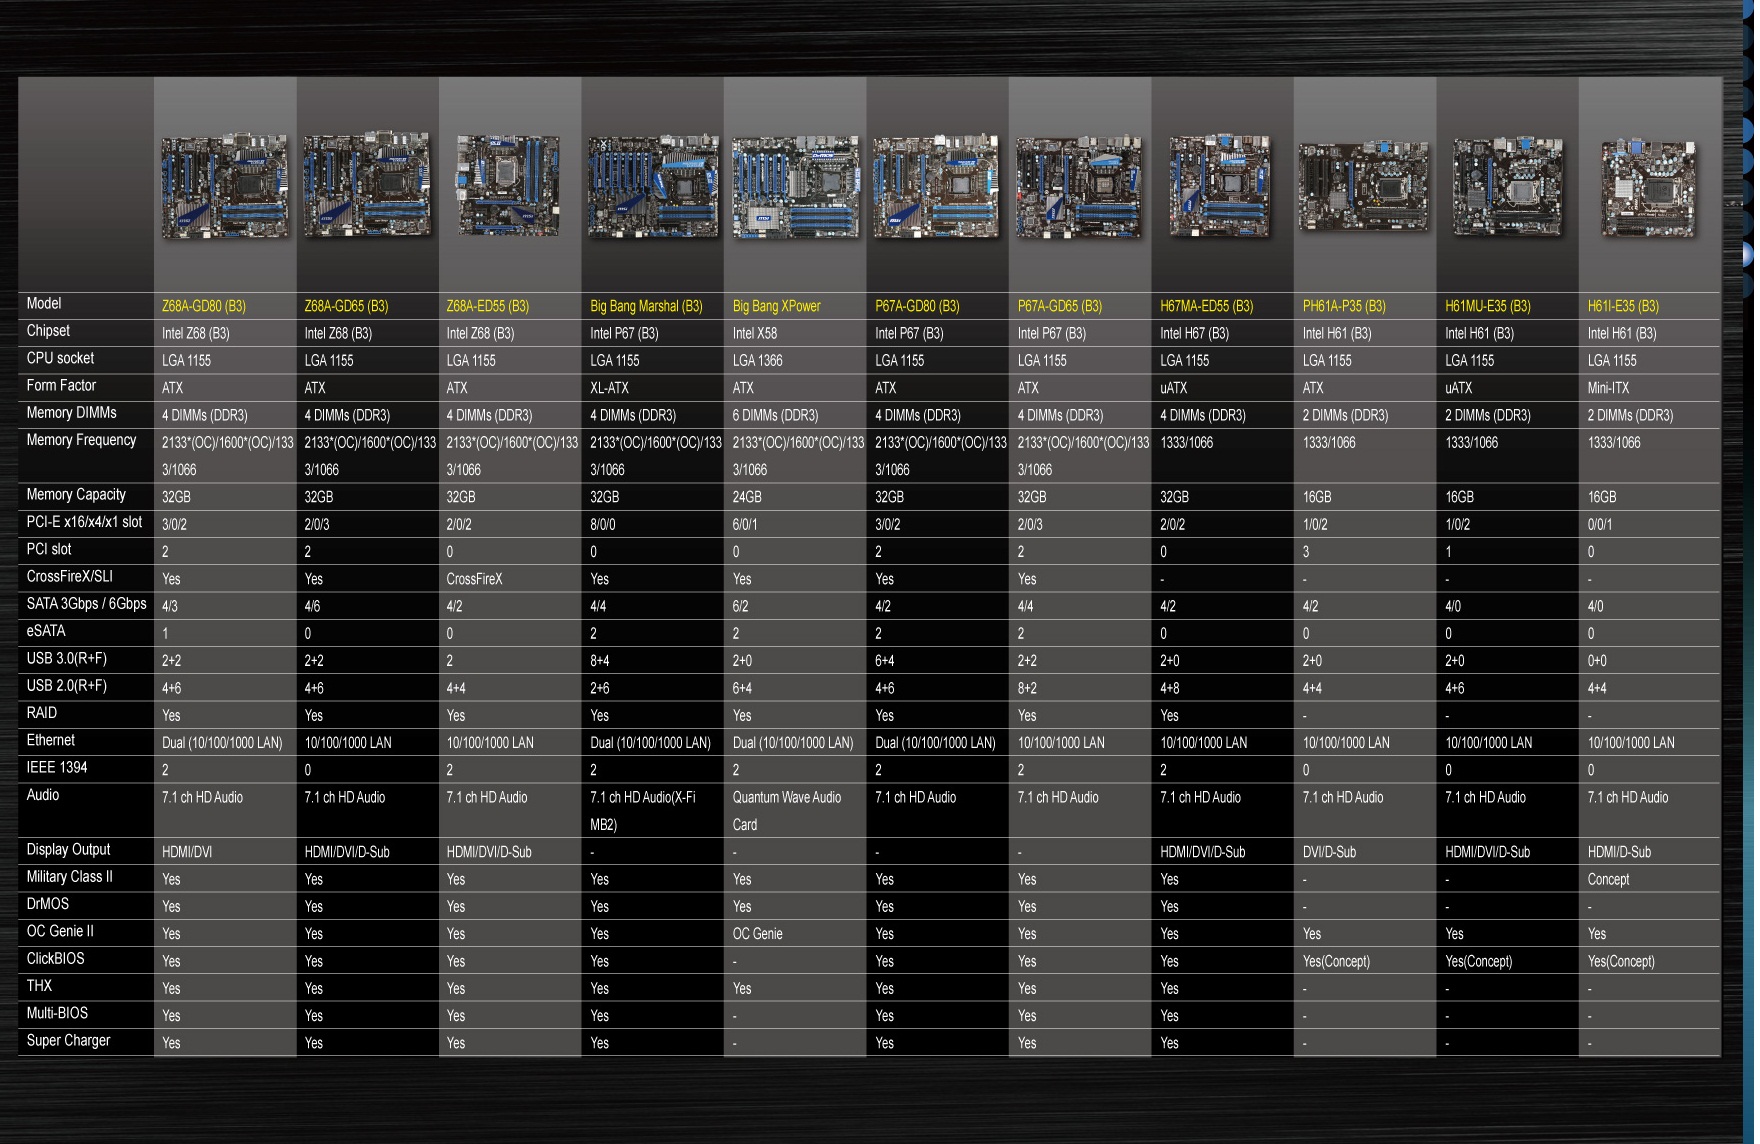Viewport: 1760px width, 1144px height.
Task: Select model name PH61A-P35 (B3)
Action: click(1344, 306)
